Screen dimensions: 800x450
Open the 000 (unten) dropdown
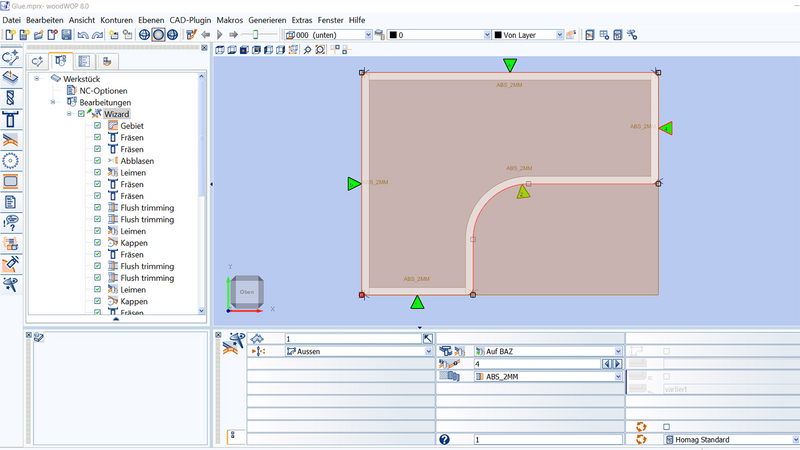pos(366,35)
